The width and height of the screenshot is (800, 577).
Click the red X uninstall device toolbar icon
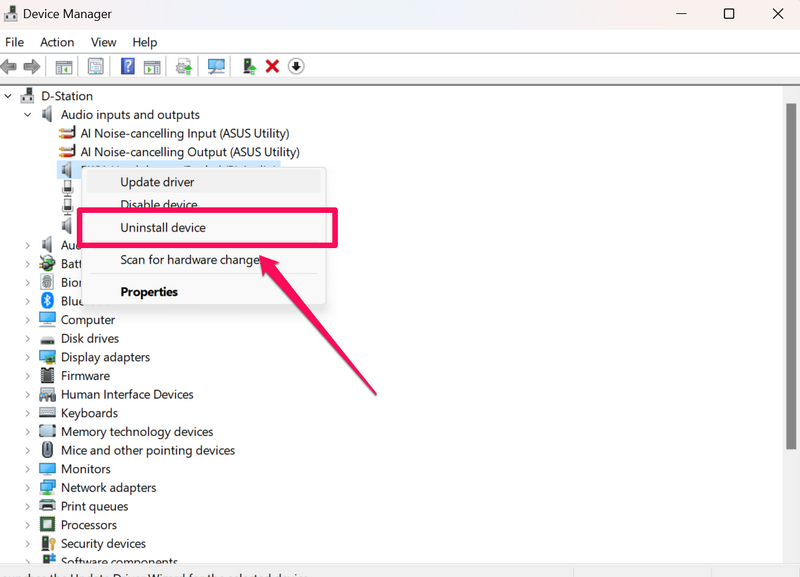272,67
